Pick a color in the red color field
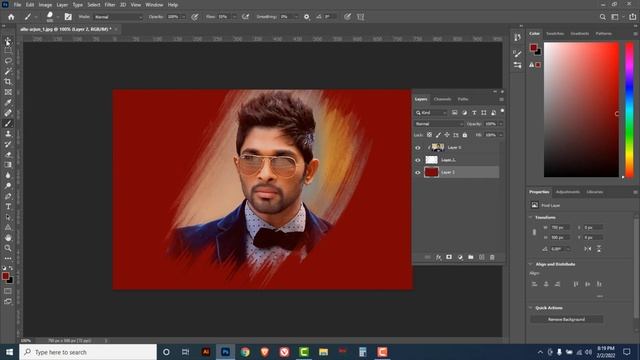 point(581,110)
